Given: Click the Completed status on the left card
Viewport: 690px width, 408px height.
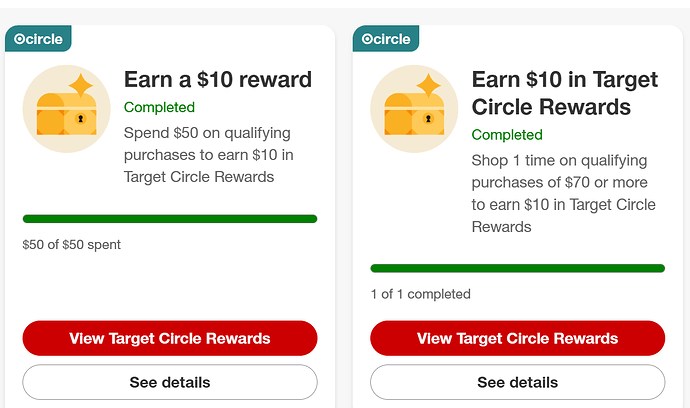Looking at the screenshot, I should click(159, 107).
